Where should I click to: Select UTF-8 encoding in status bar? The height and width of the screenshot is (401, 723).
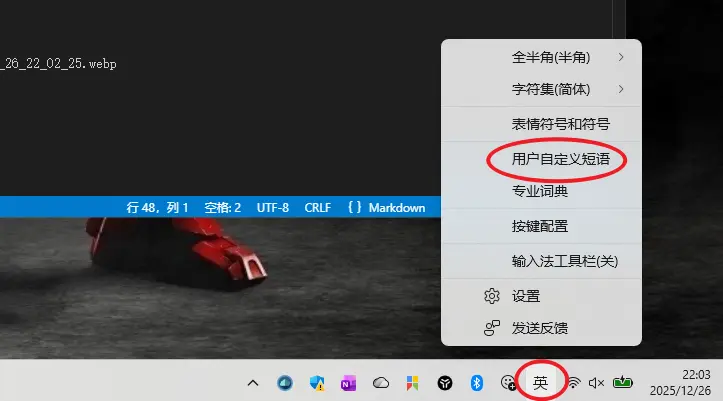click(x=273, y=208)
